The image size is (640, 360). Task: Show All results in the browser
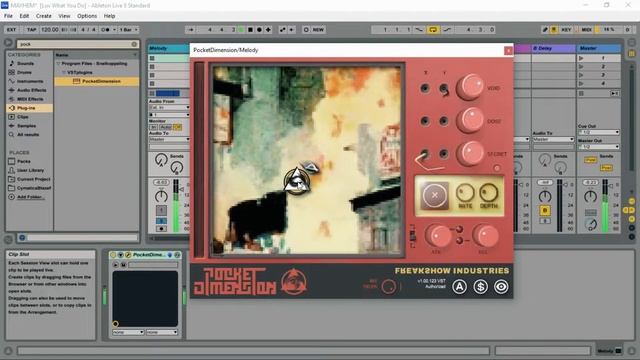28,135
